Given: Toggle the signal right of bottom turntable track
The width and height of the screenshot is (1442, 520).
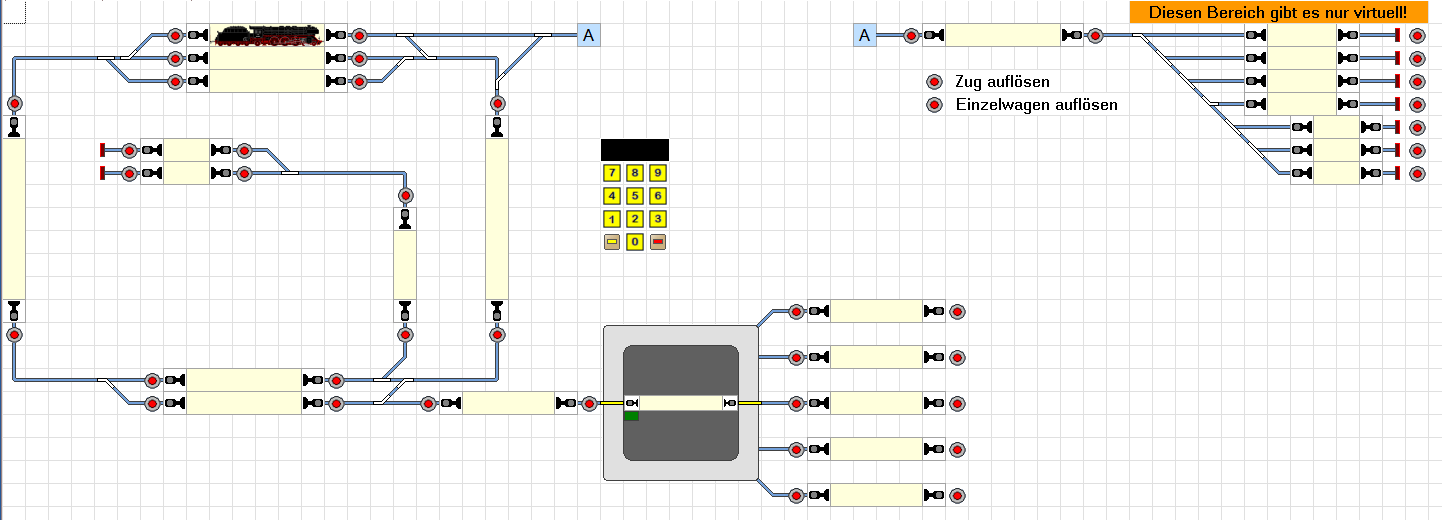Looking at the screenshot, I should tap(957, 495).
